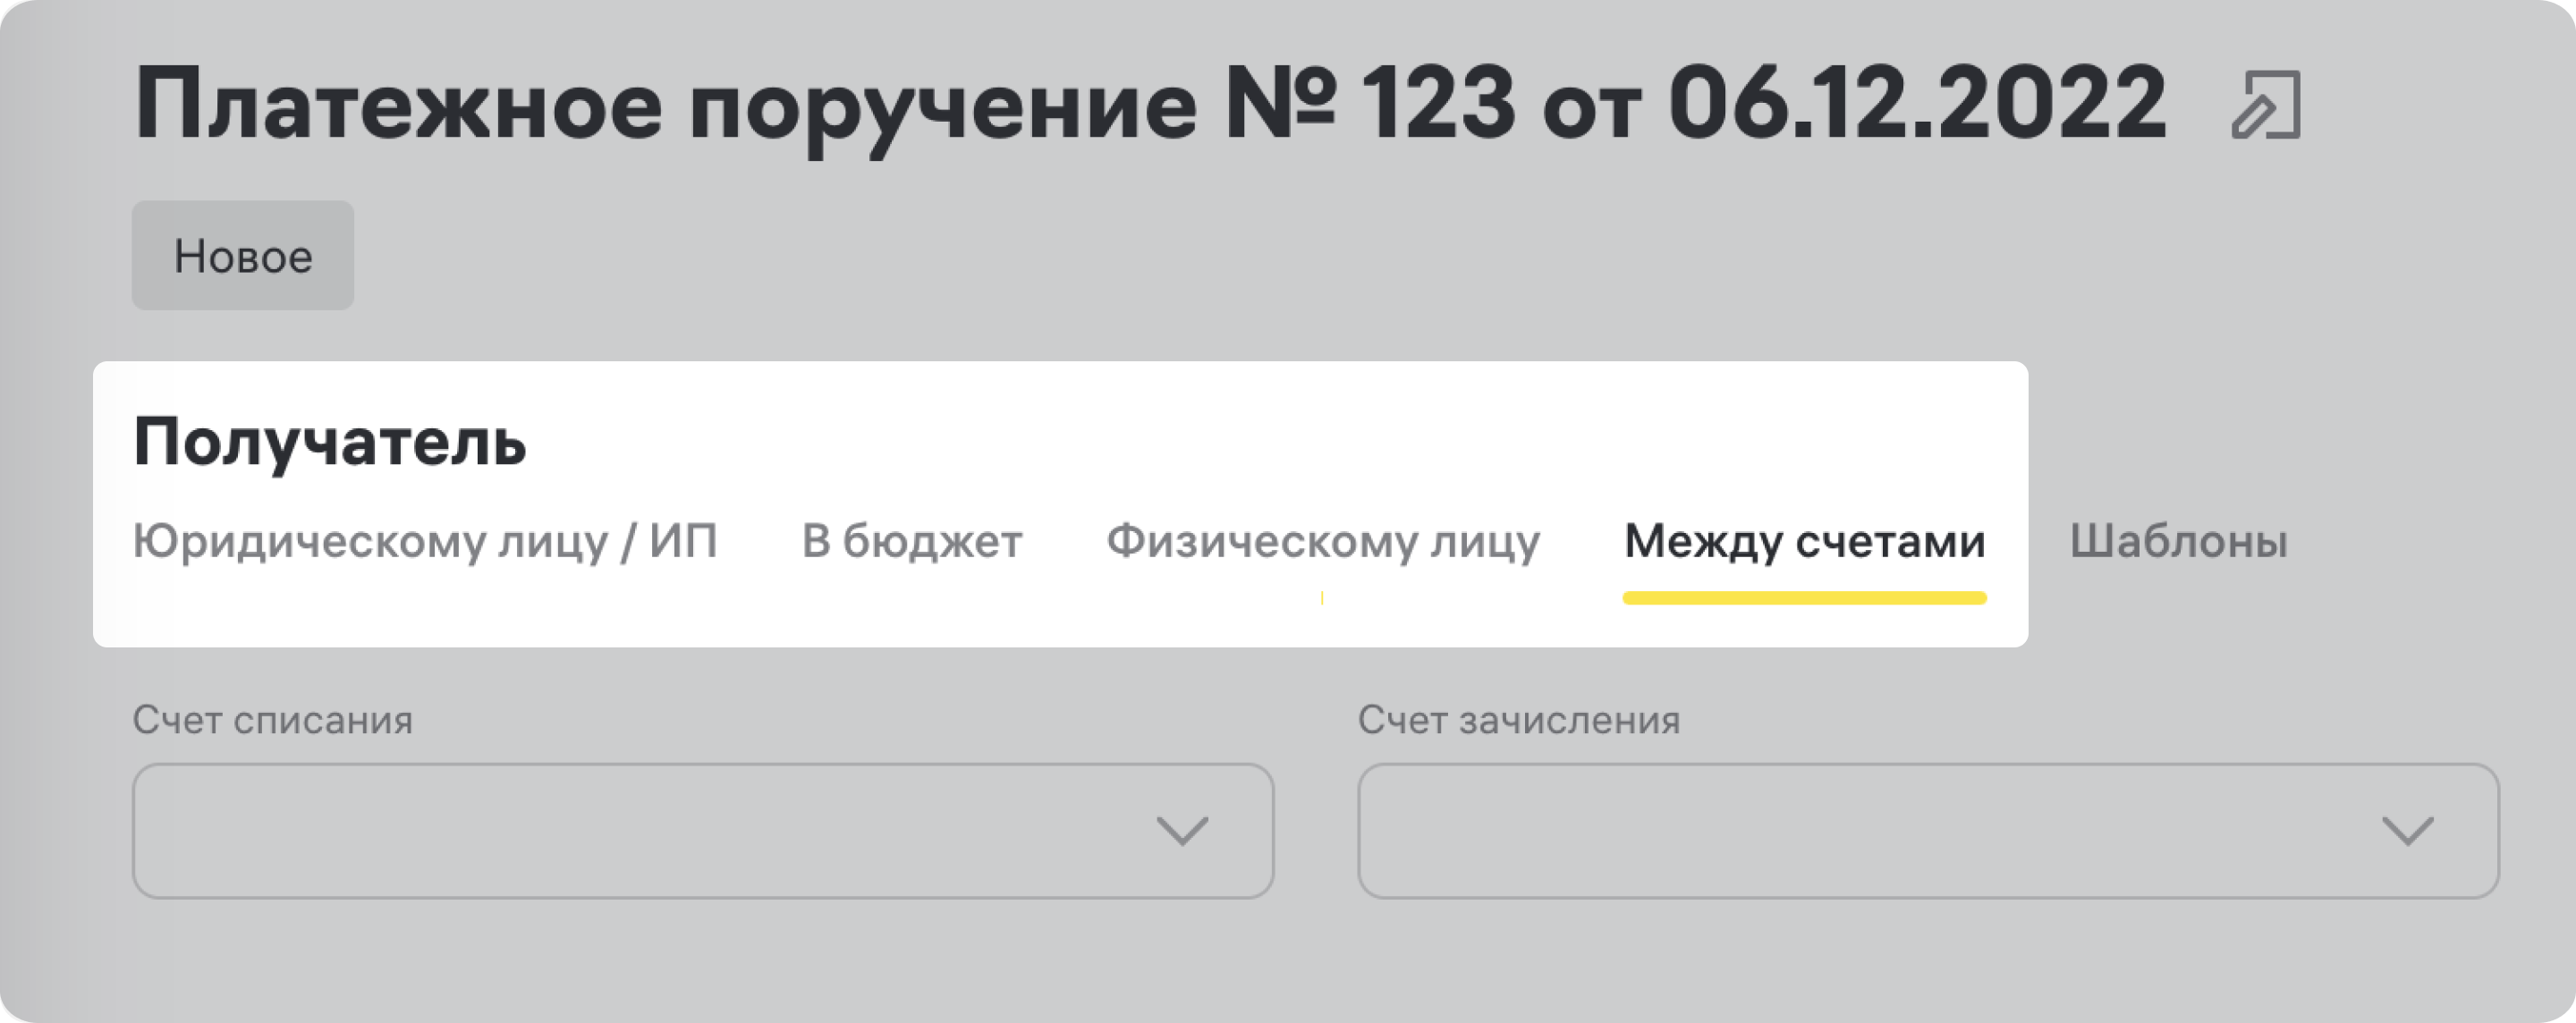Expand the chevron arrow in Счет списания
This screenshot has width=2576, height=1023.
click(x=1182, y=831)
